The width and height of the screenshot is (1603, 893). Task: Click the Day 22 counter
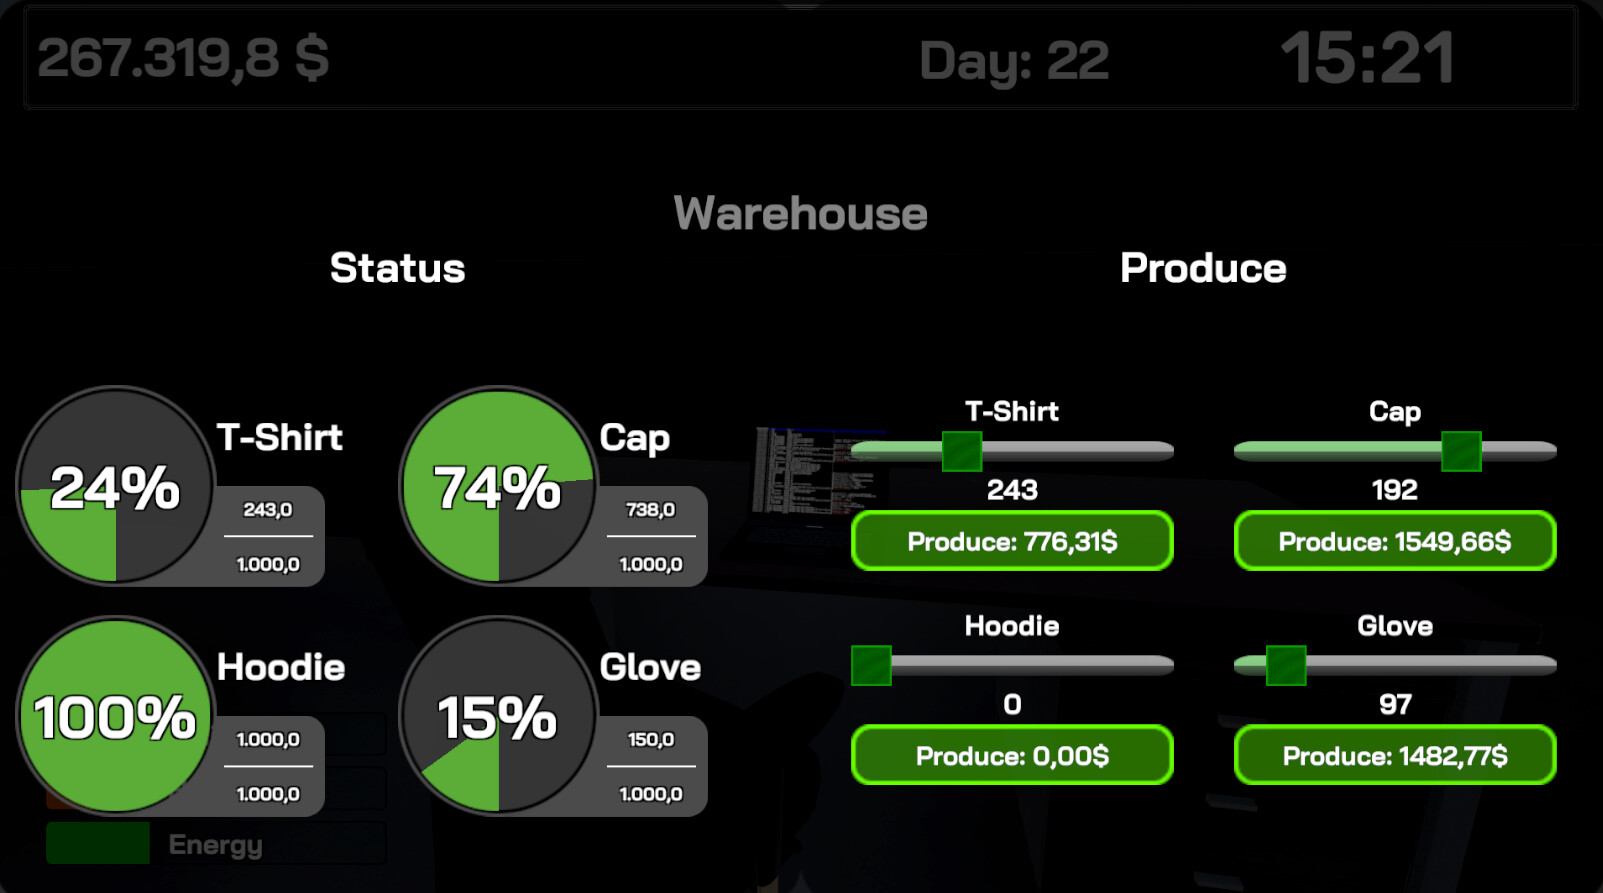[1013, 60]
